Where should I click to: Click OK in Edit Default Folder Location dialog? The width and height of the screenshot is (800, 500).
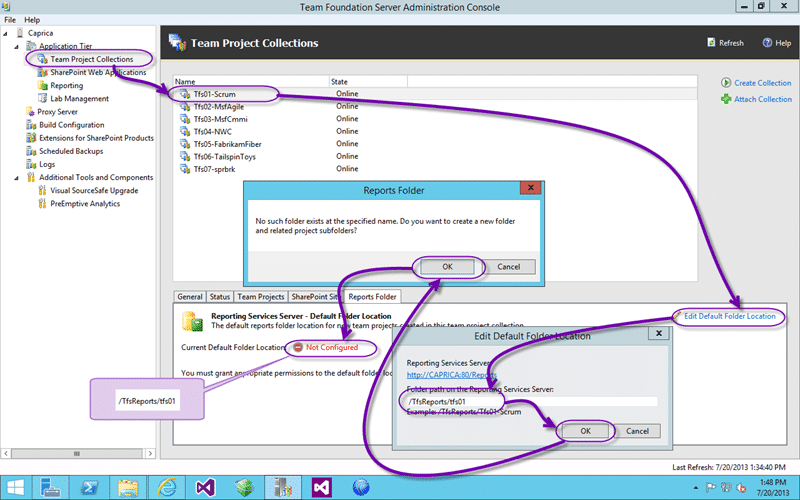tap(585, 431)
